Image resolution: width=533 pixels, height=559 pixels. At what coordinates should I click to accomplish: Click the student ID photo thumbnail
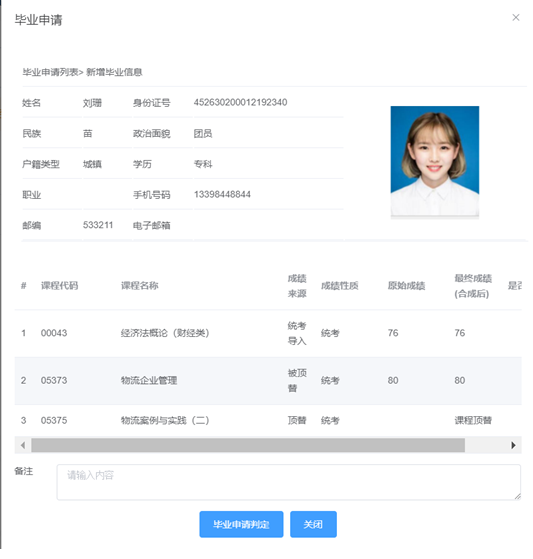435,161
